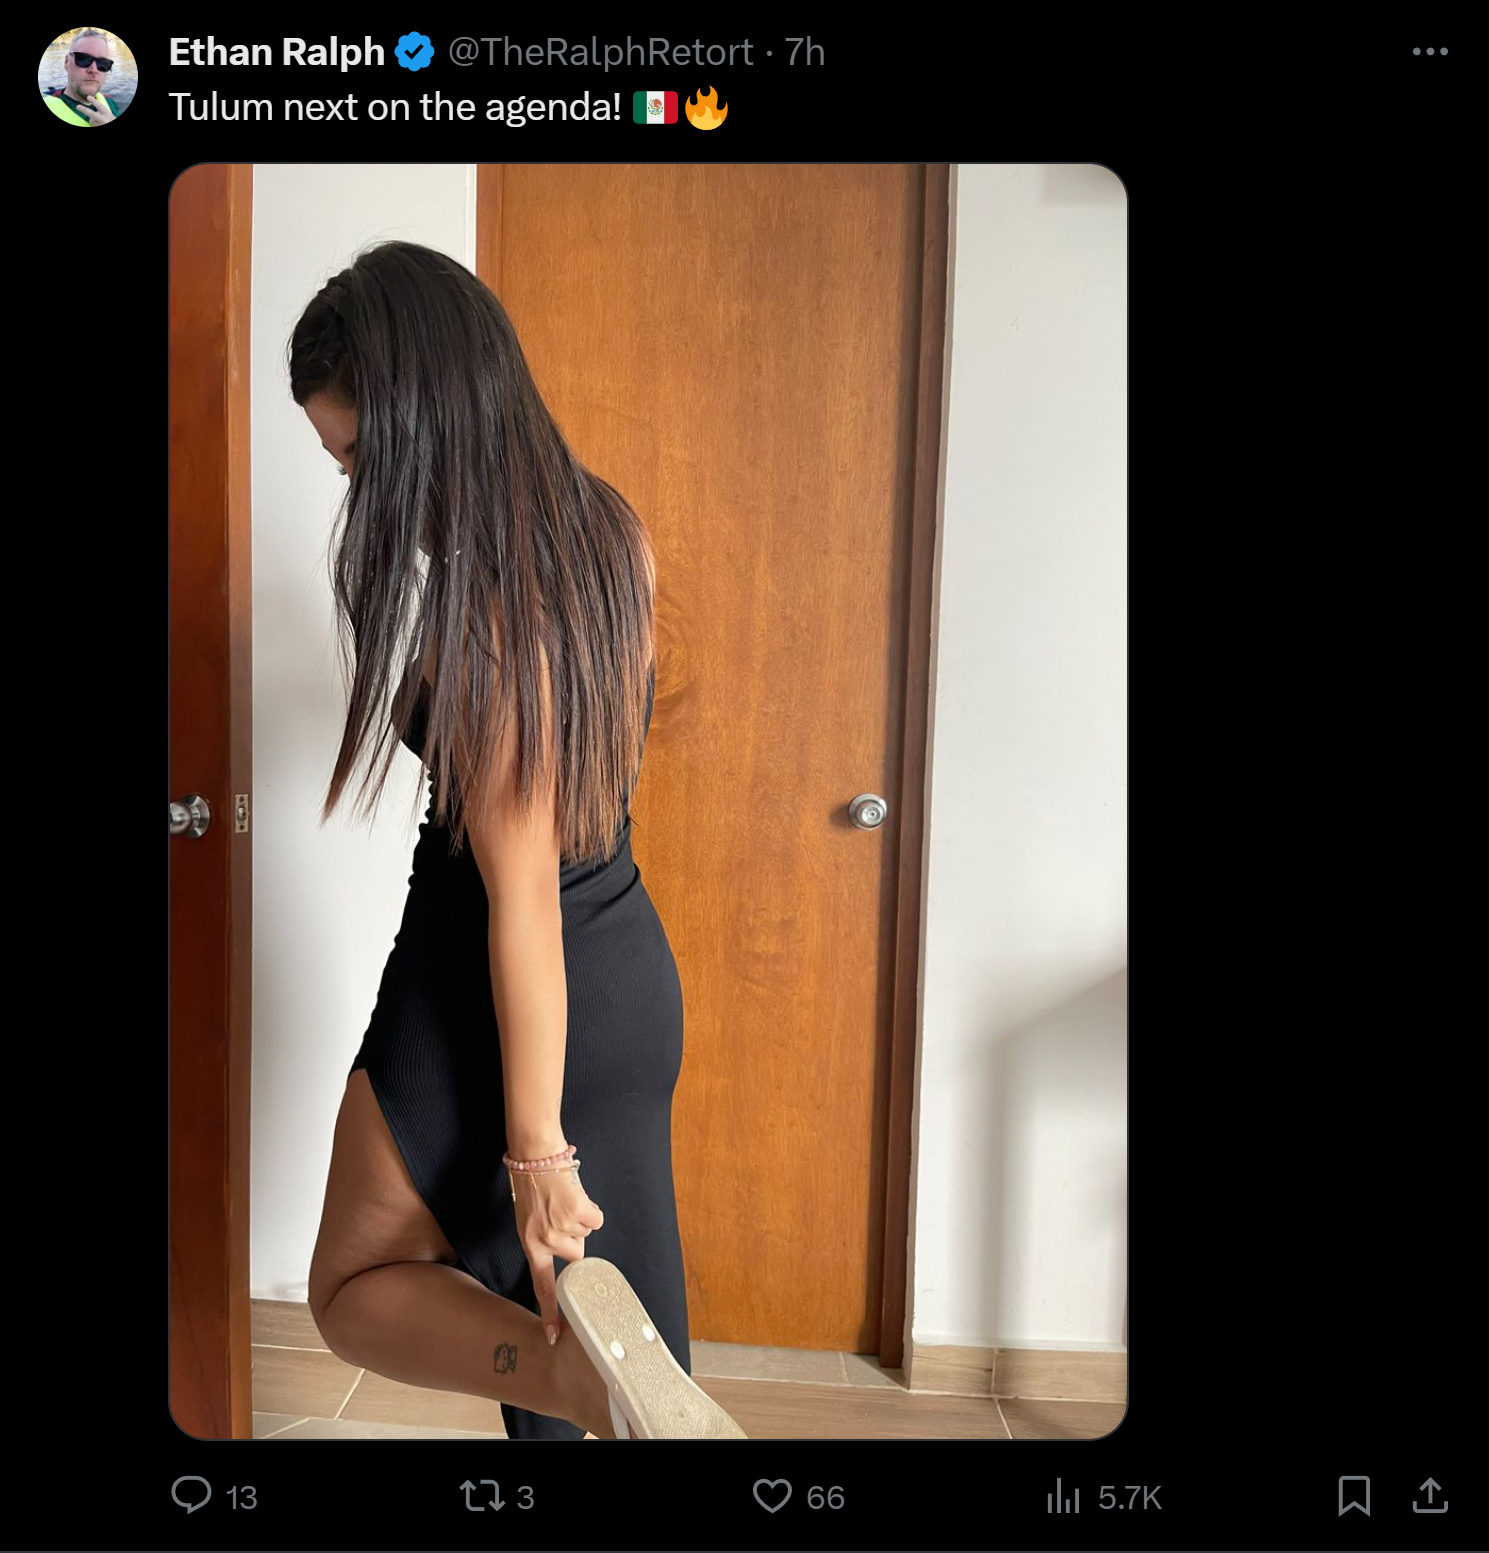
Task: Bookmark this tweet
Action: tap(1354, 1496)
